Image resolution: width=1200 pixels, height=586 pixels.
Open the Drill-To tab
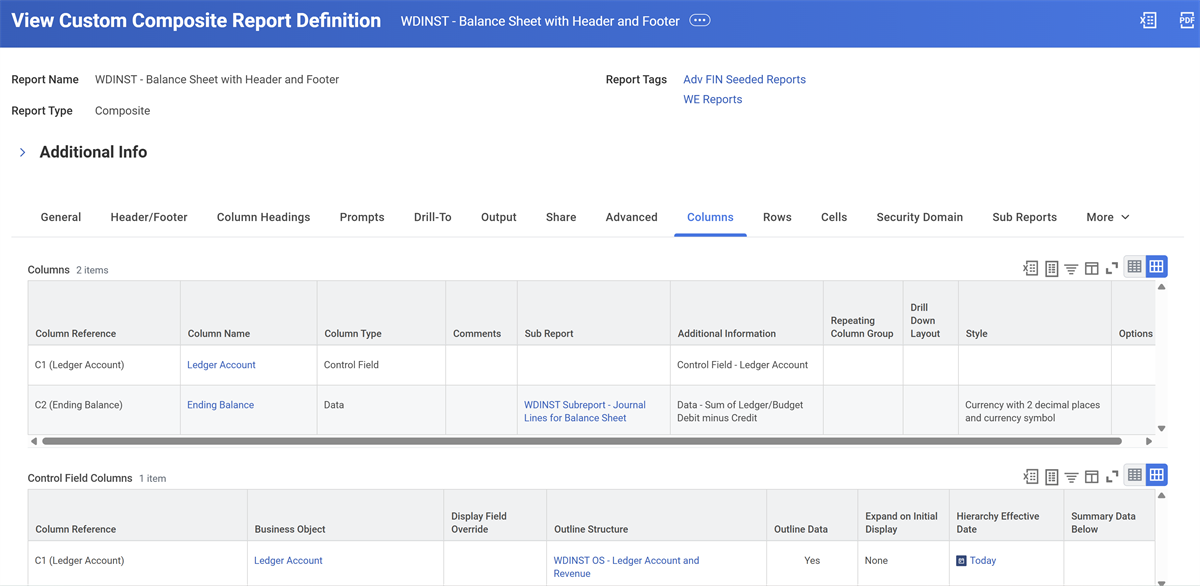pos(433,217)
